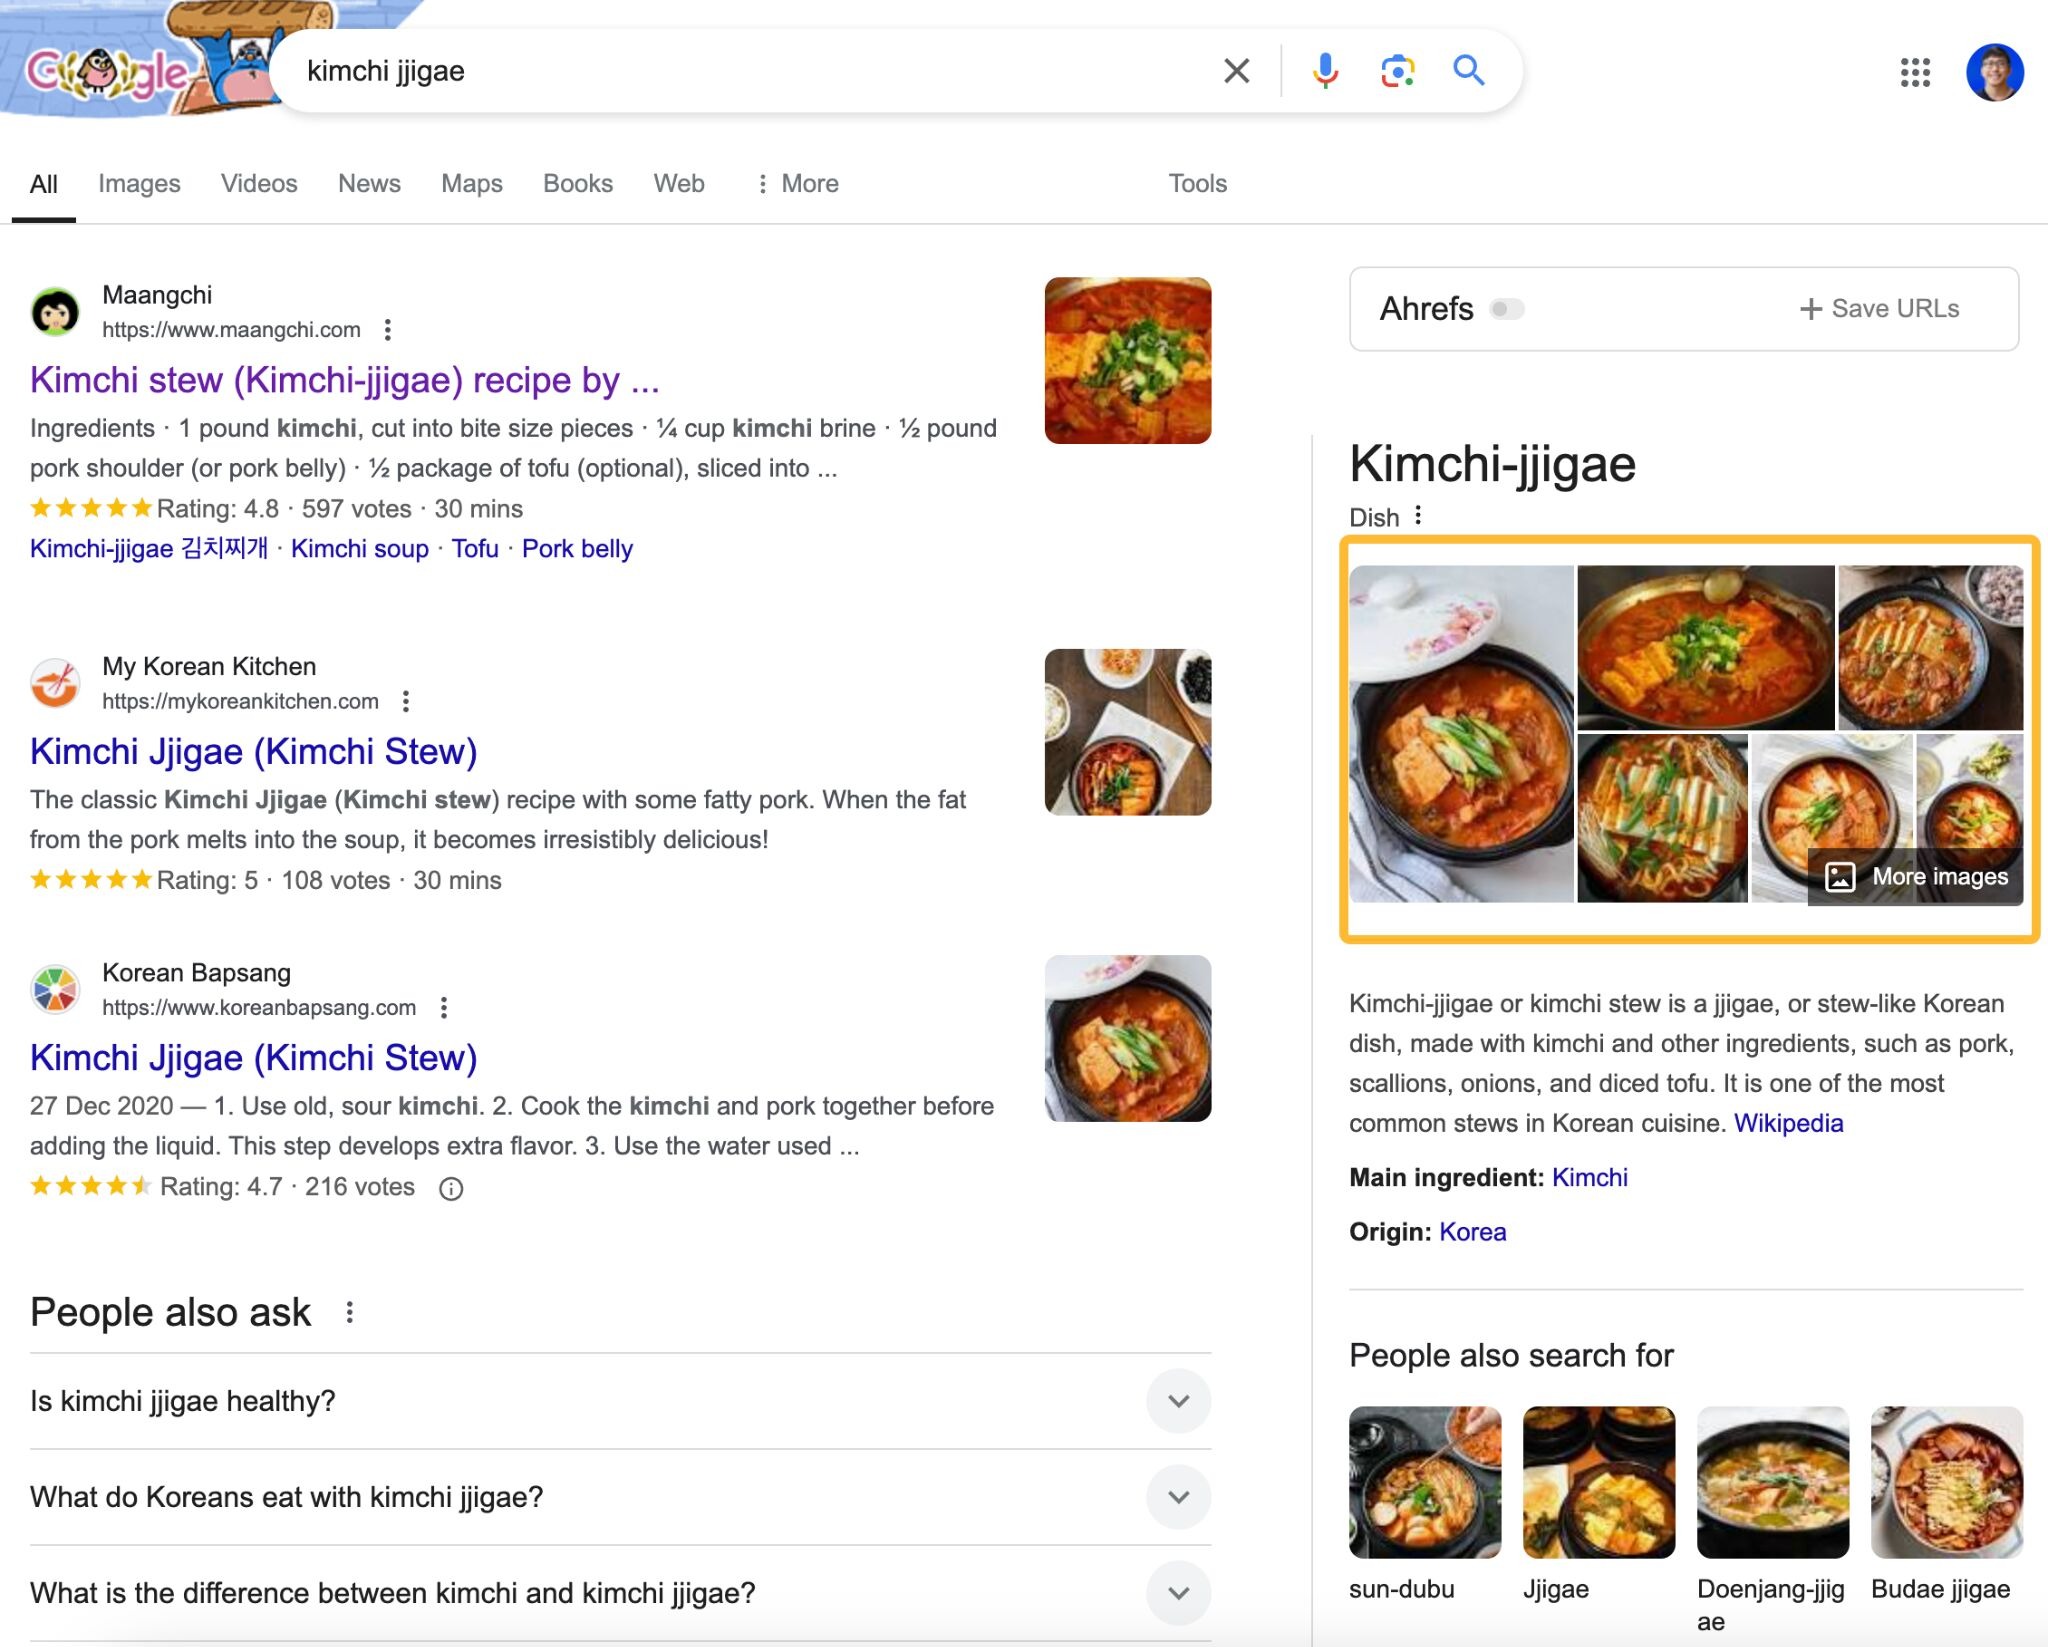The width and height of the screenshot is (2048, 1647).
Task: Click the search magnifier icon
Action: point(1468,70)
